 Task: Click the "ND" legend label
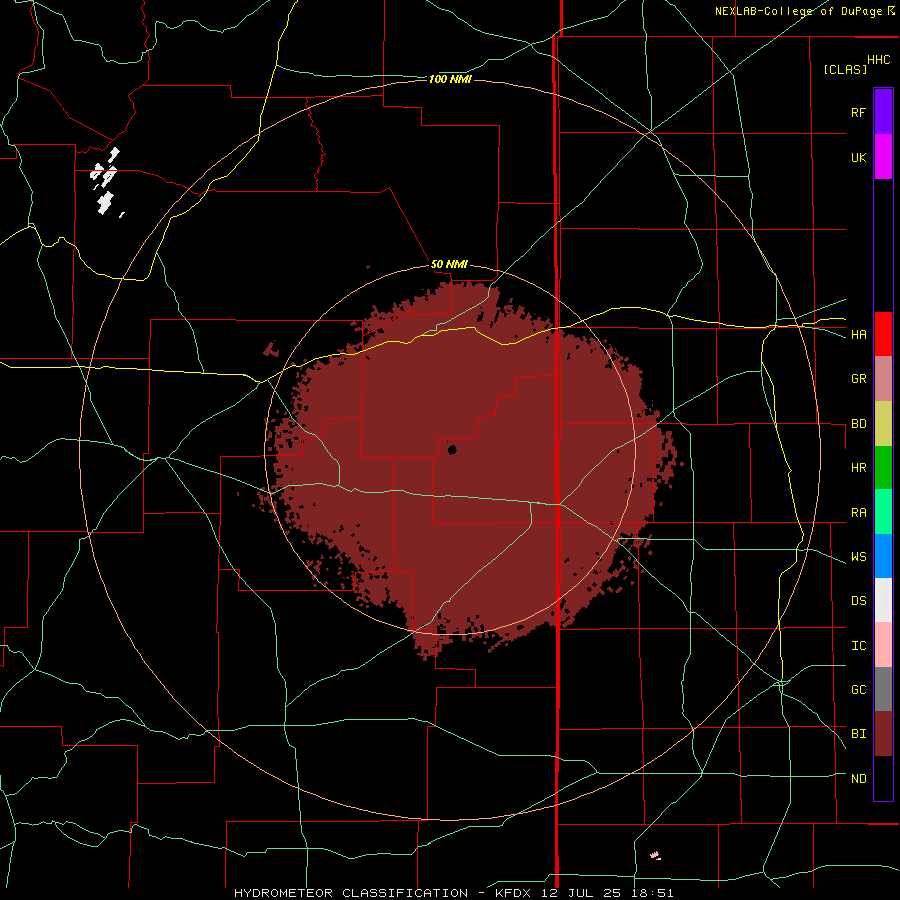coord(858,779)
